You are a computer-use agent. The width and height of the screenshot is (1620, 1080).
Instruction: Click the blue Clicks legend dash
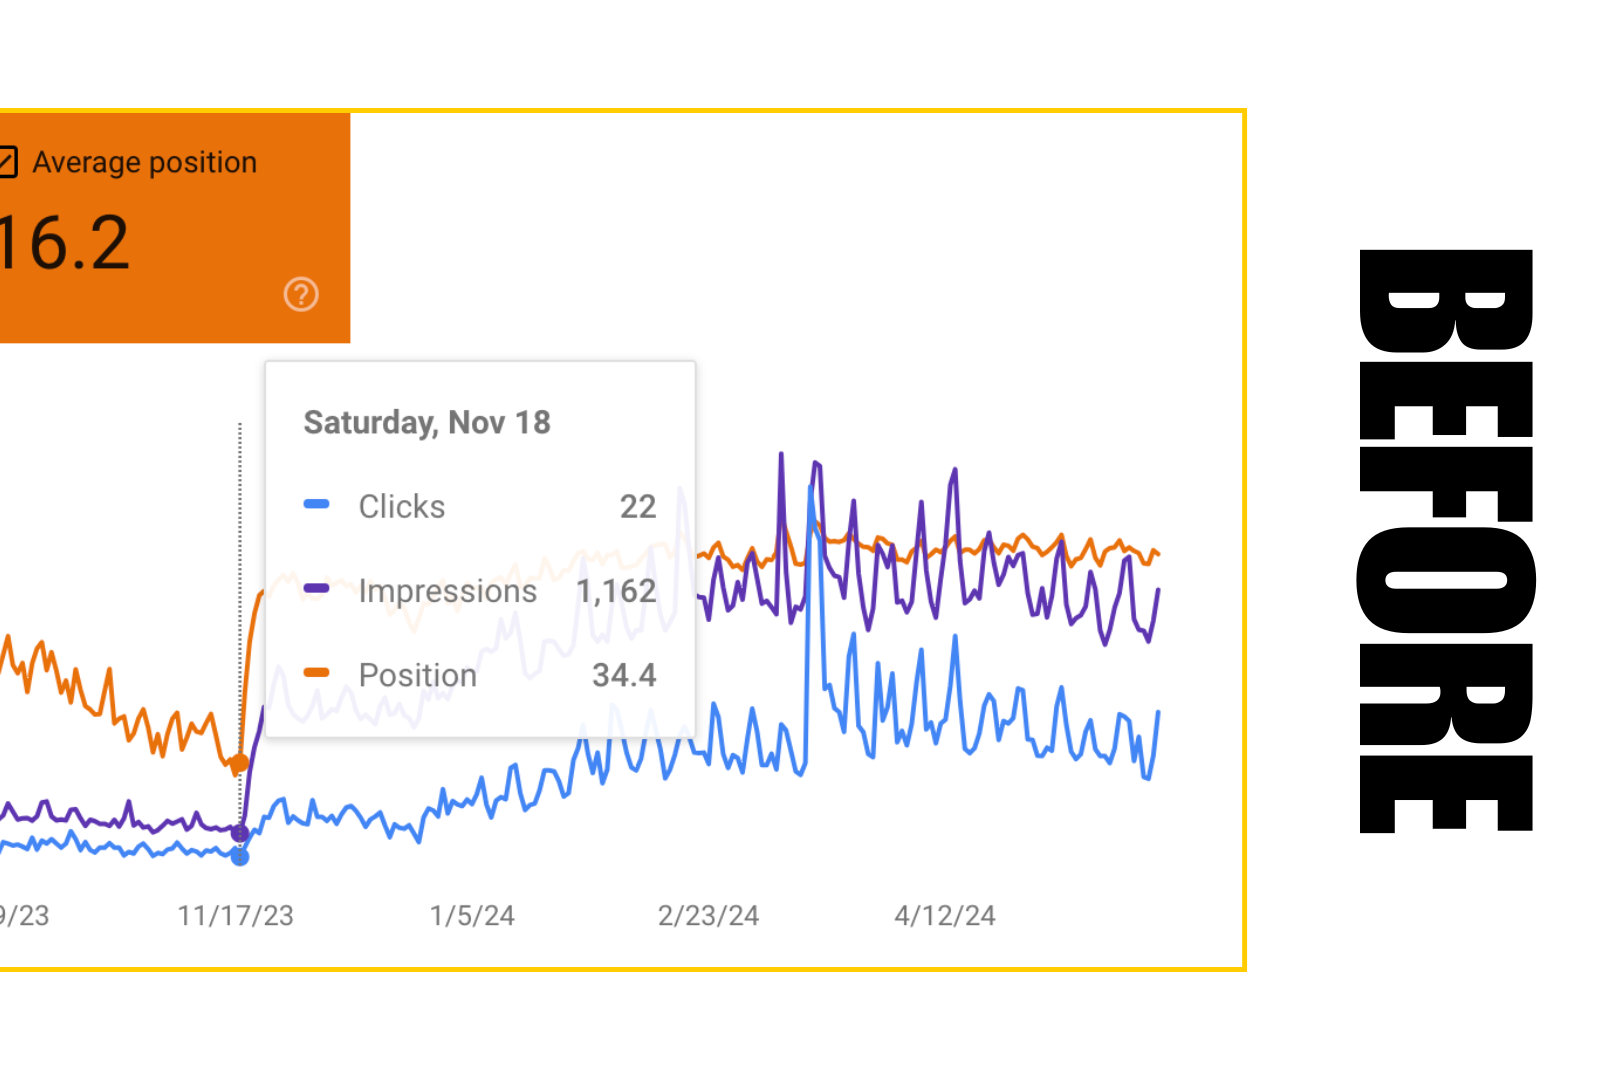click(316, 504)
